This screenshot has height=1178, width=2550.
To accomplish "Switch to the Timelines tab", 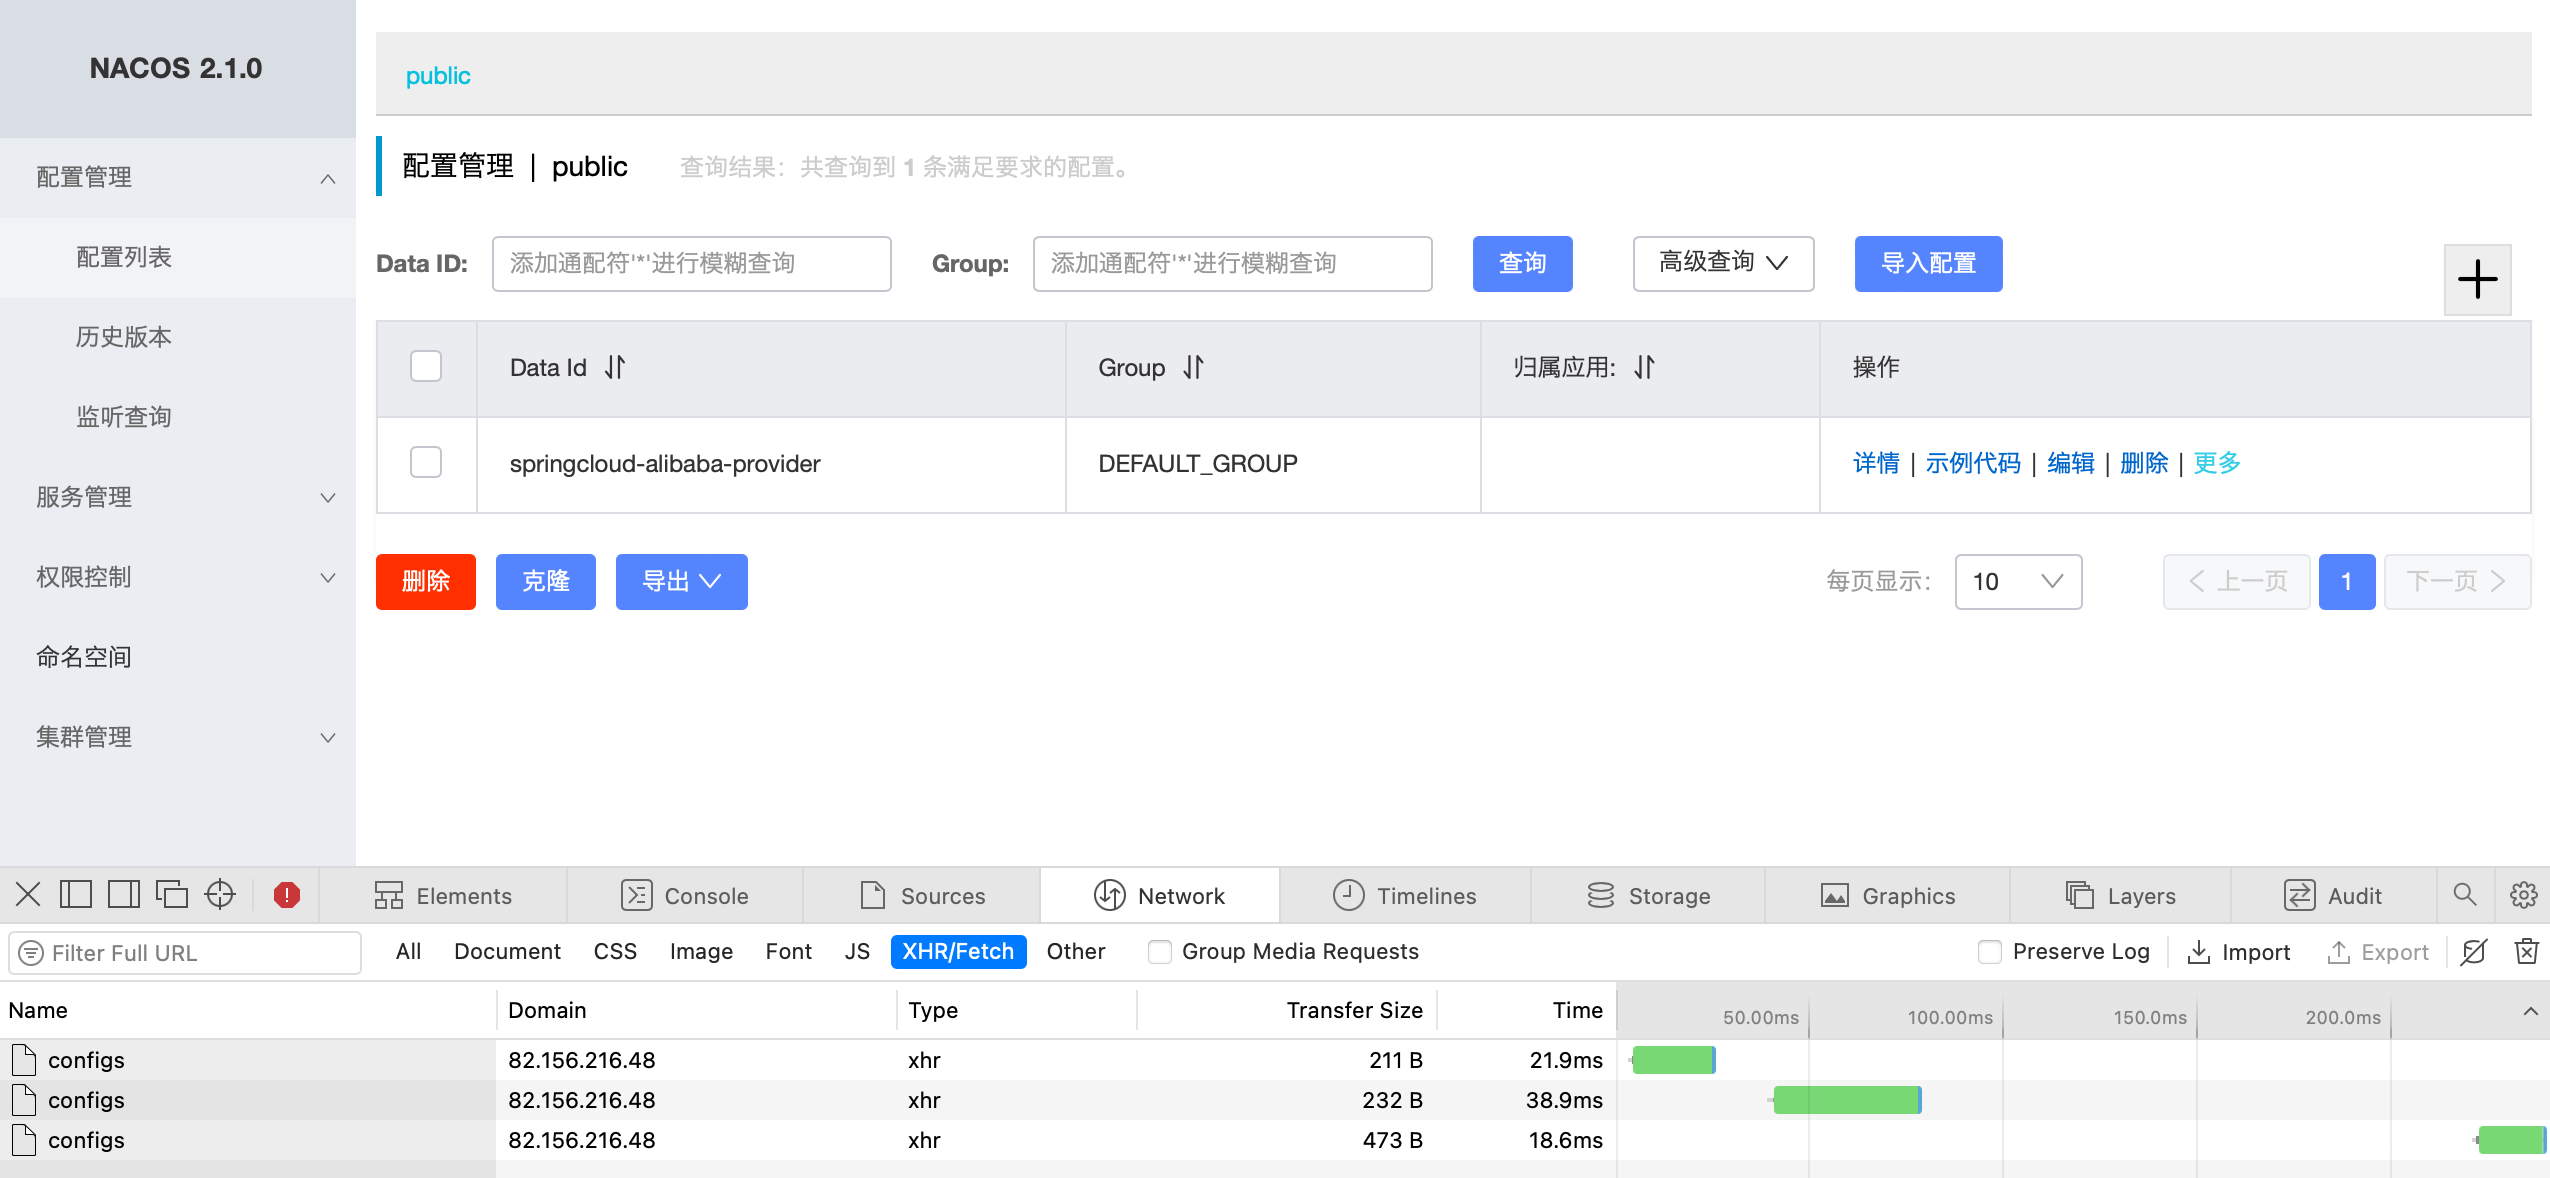I will tap(1405, 895).
